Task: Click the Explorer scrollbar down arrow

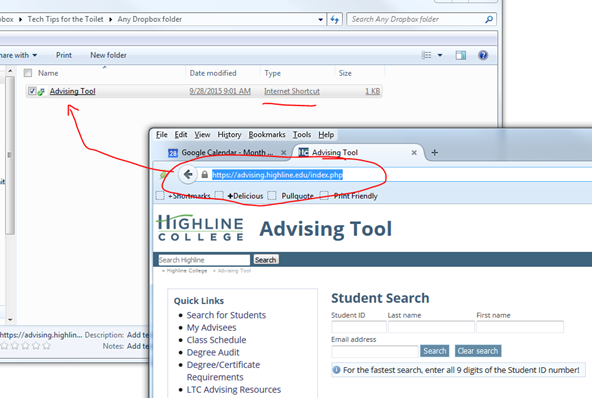Action: (10, 320)
